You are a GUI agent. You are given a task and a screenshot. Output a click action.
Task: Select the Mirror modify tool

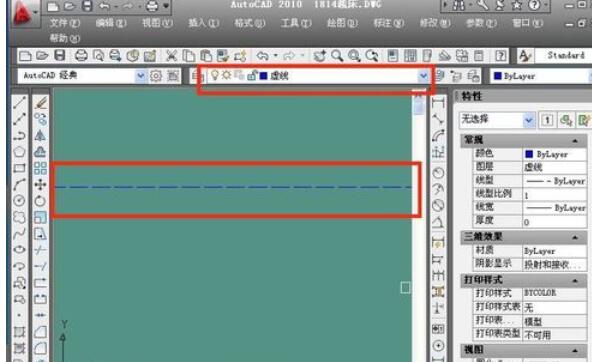pos(40,135)
